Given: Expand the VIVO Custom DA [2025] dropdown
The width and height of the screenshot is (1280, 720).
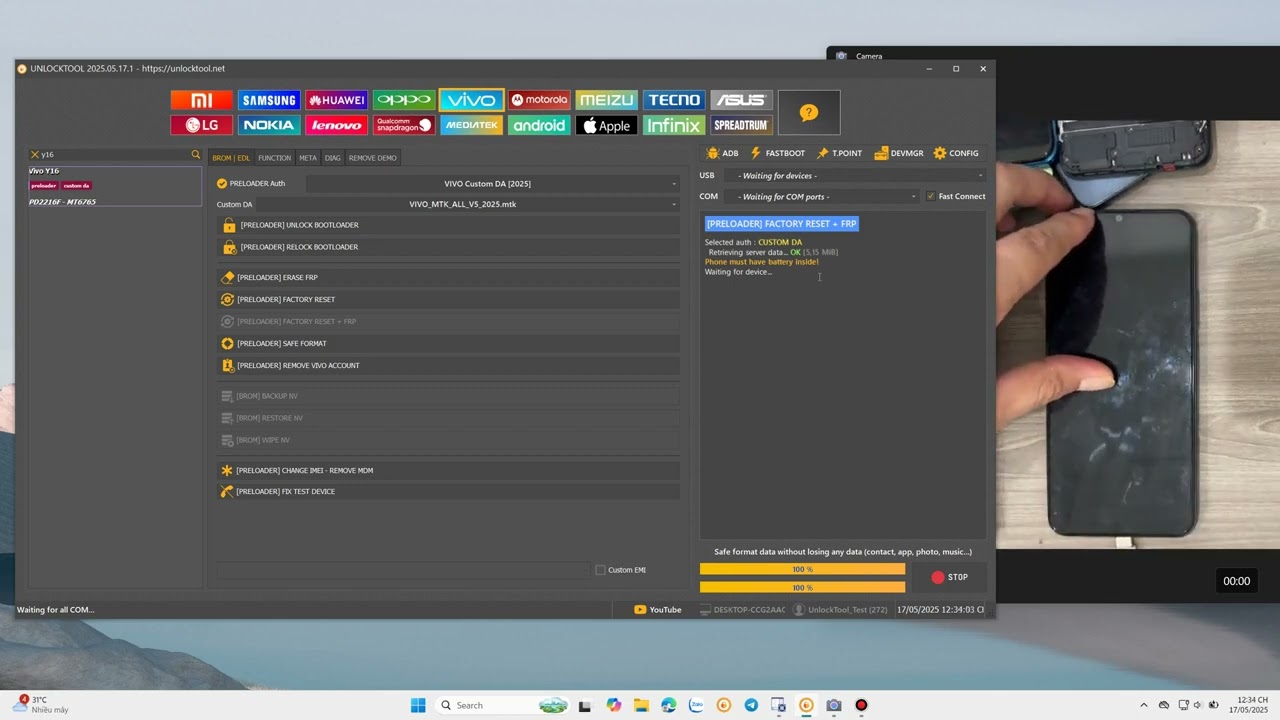Looking at the screenshot, I should click(493, 184).
